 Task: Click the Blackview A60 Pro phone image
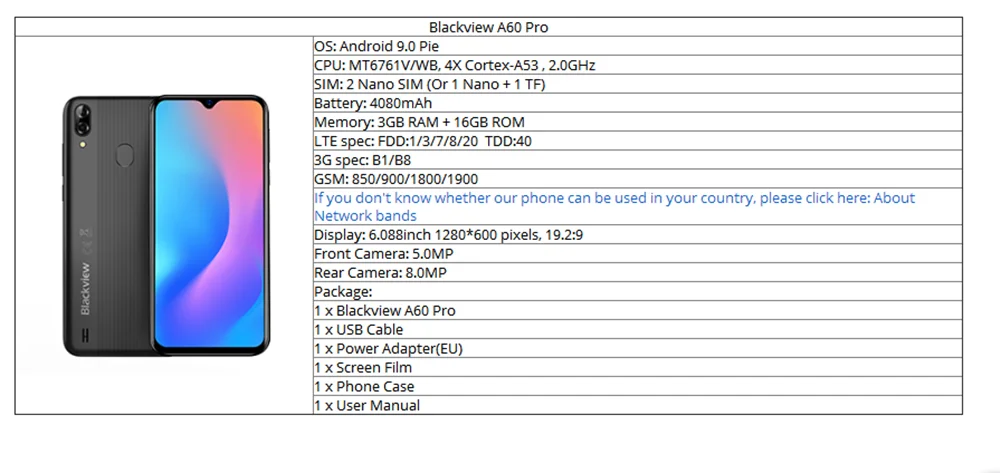[x=166, y=226]
